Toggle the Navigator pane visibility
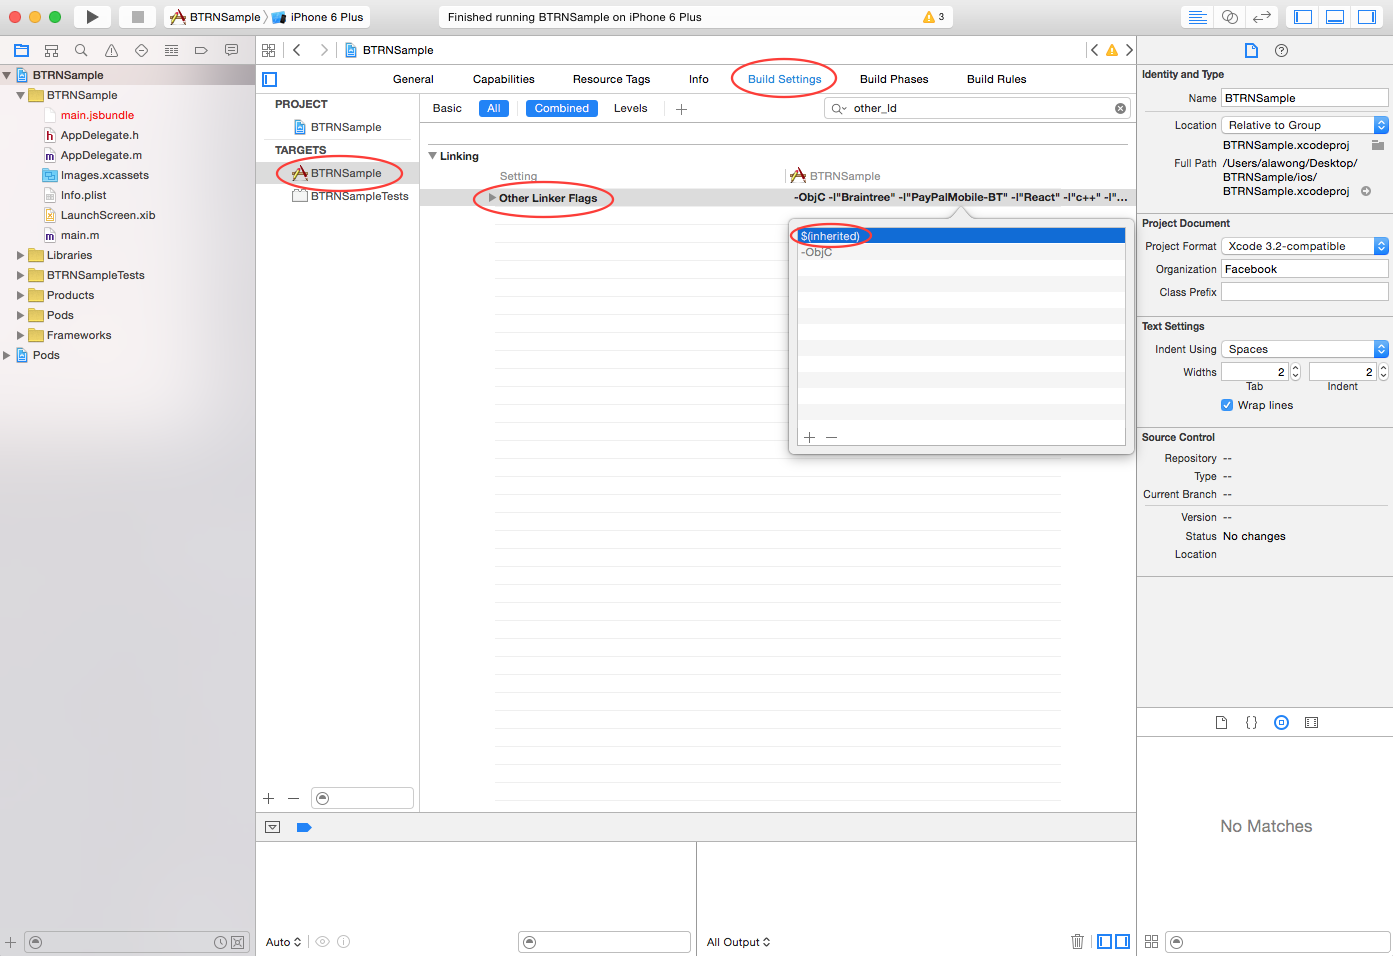This screenshot has height=956, width=1393. point(1303,17)
